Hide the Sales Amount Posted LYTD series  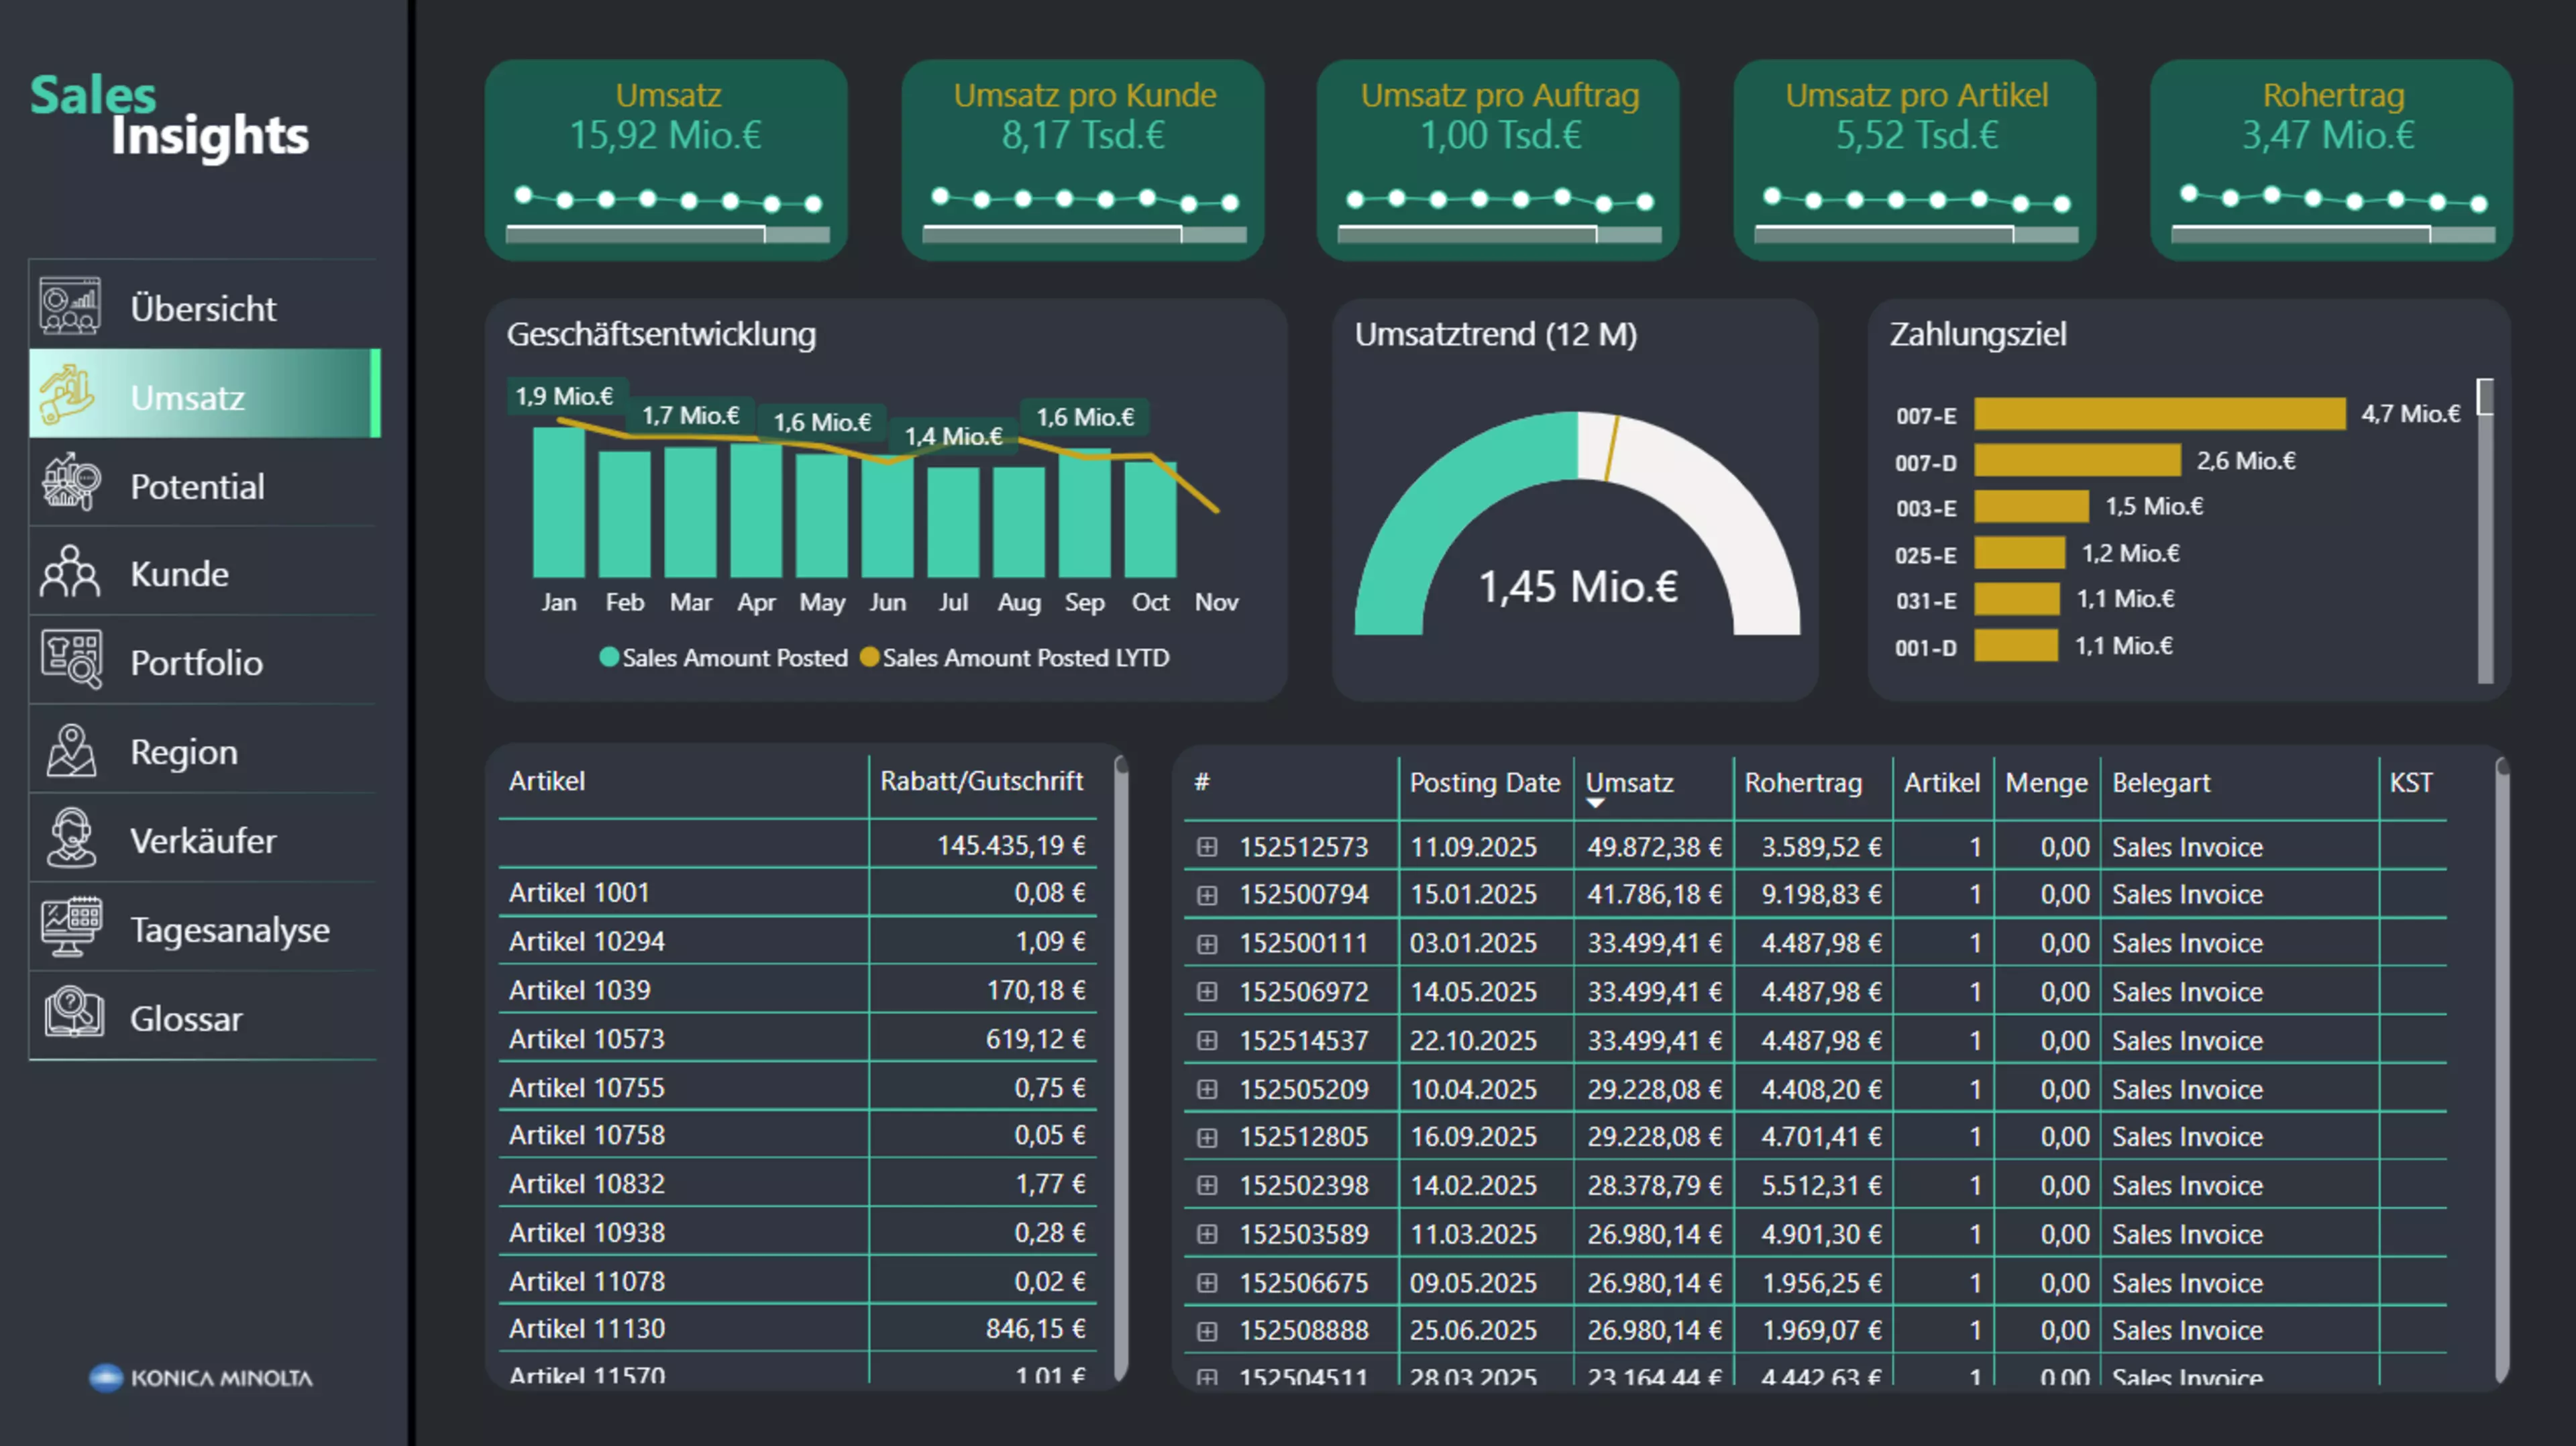(x=1016, y=658)
